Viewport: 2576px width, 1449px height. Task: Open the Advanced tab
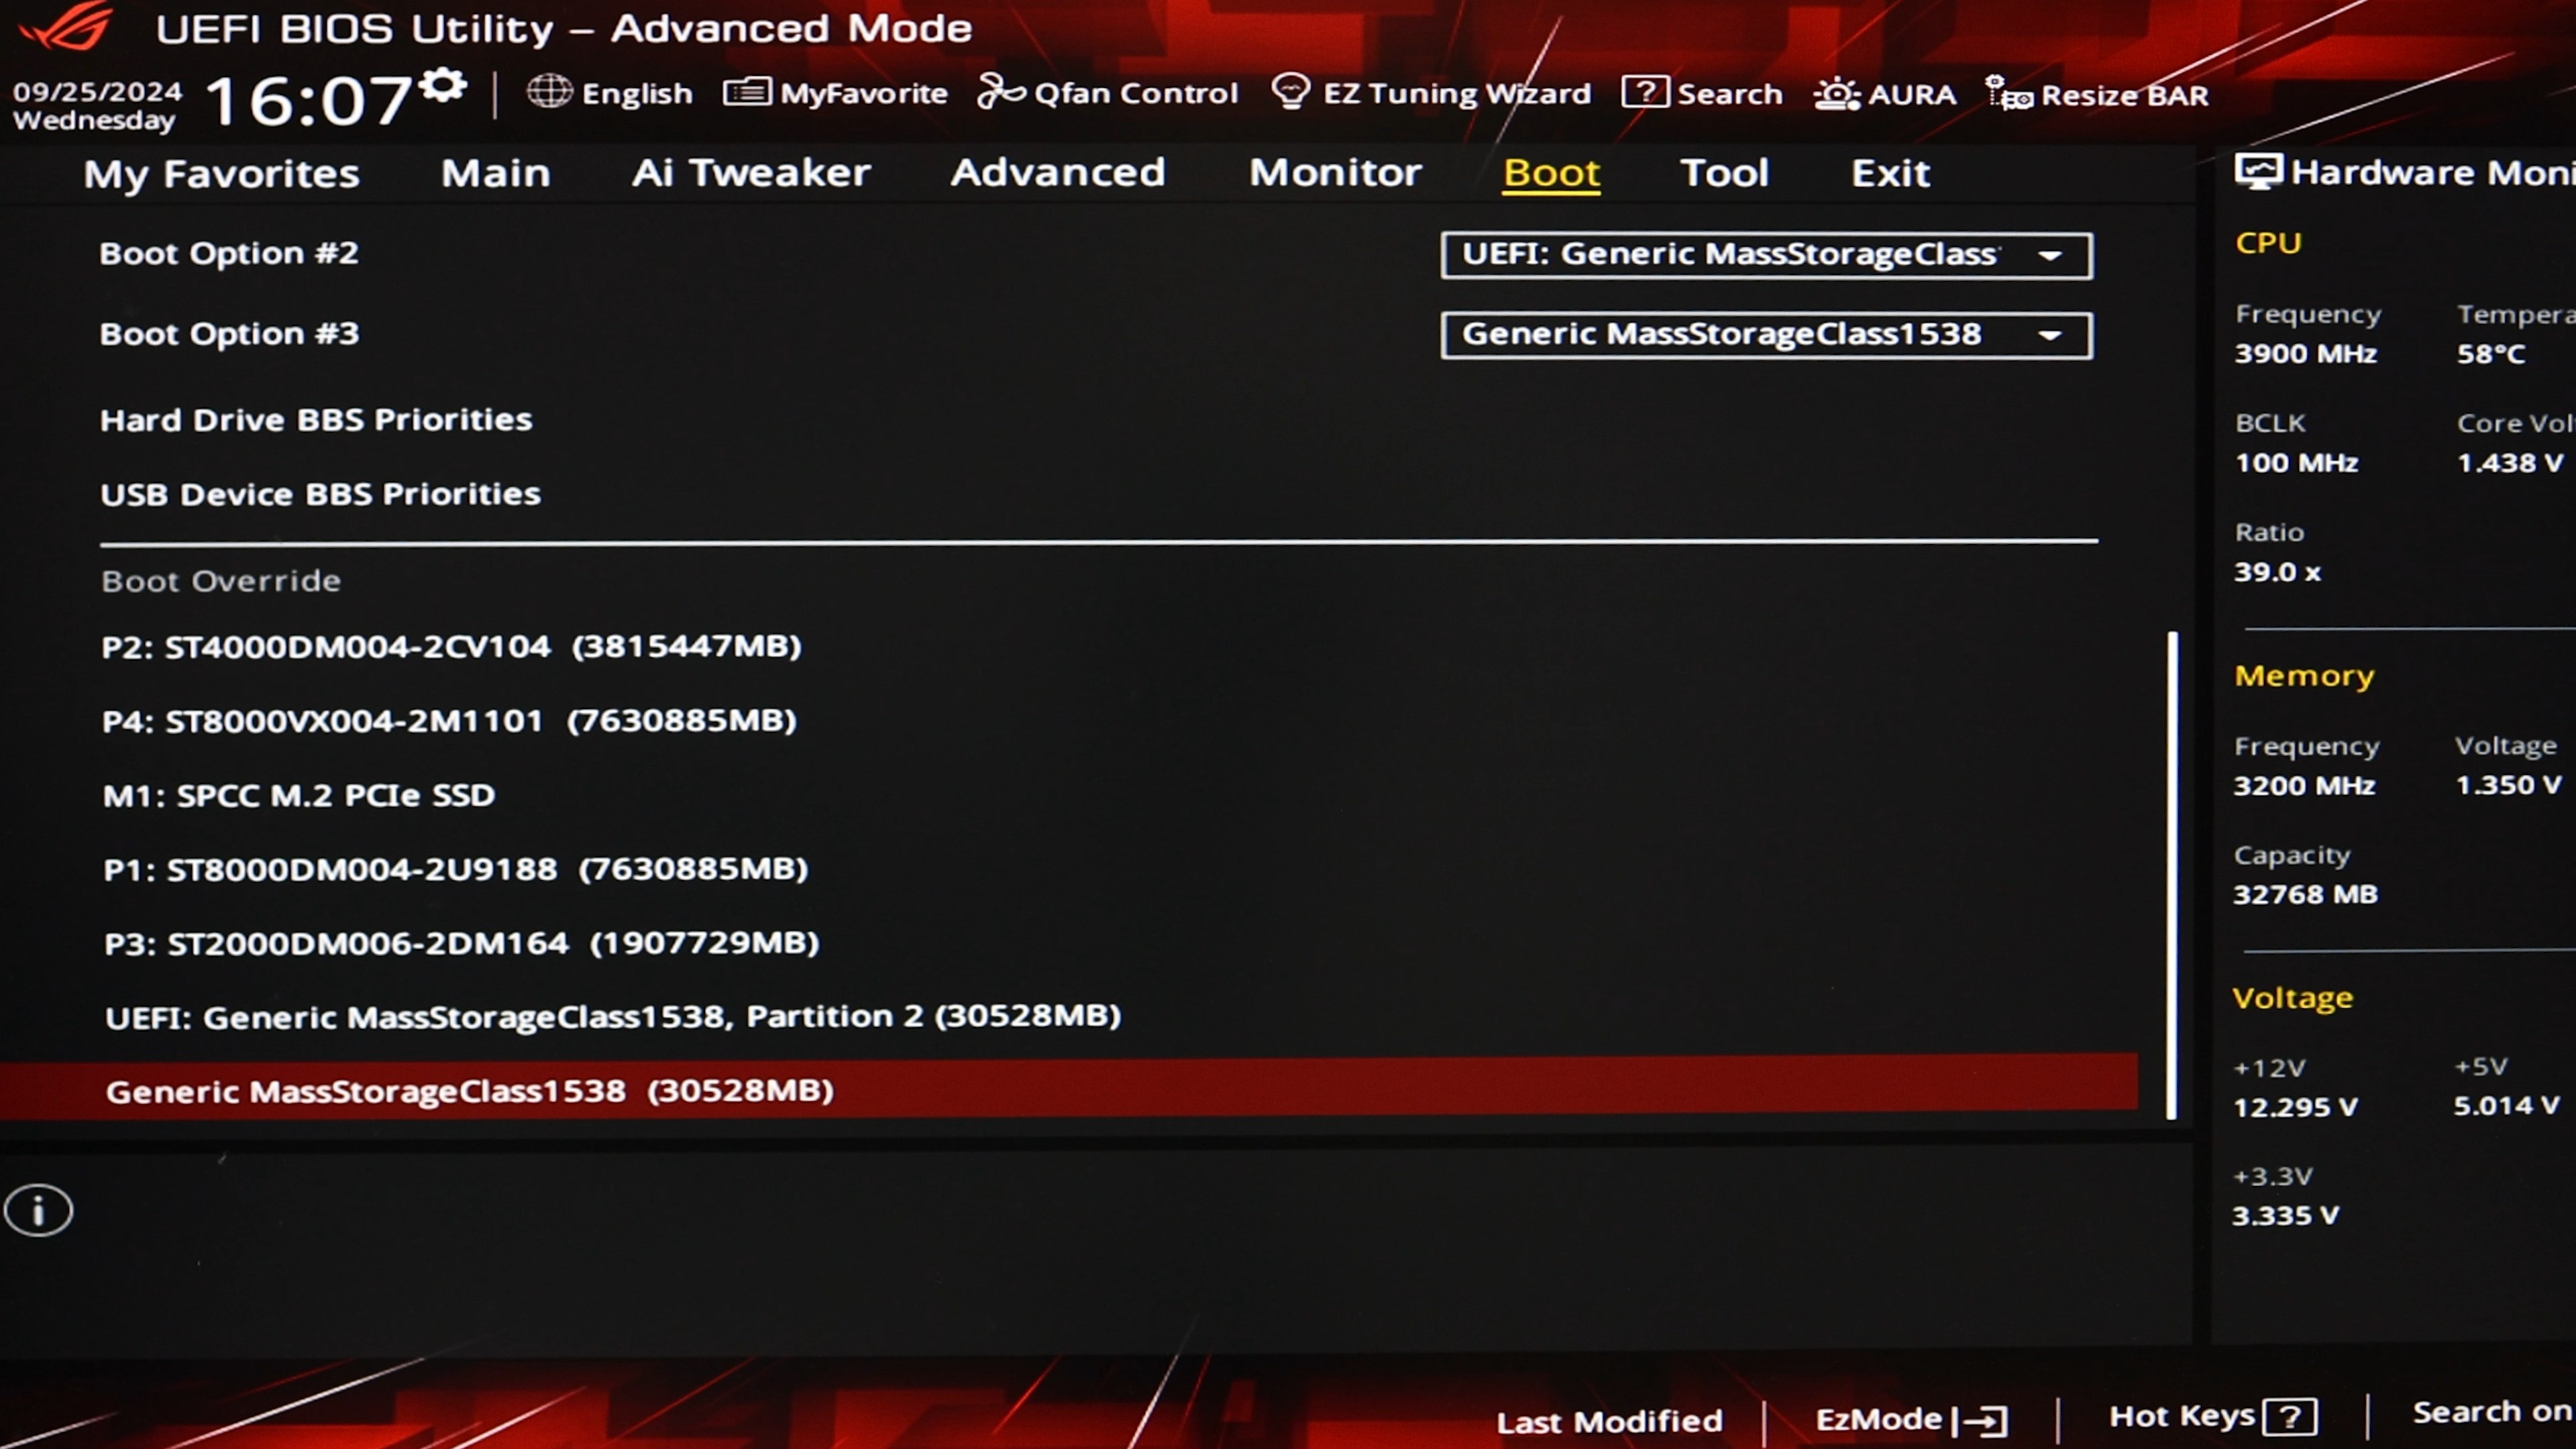(1058, 173)
